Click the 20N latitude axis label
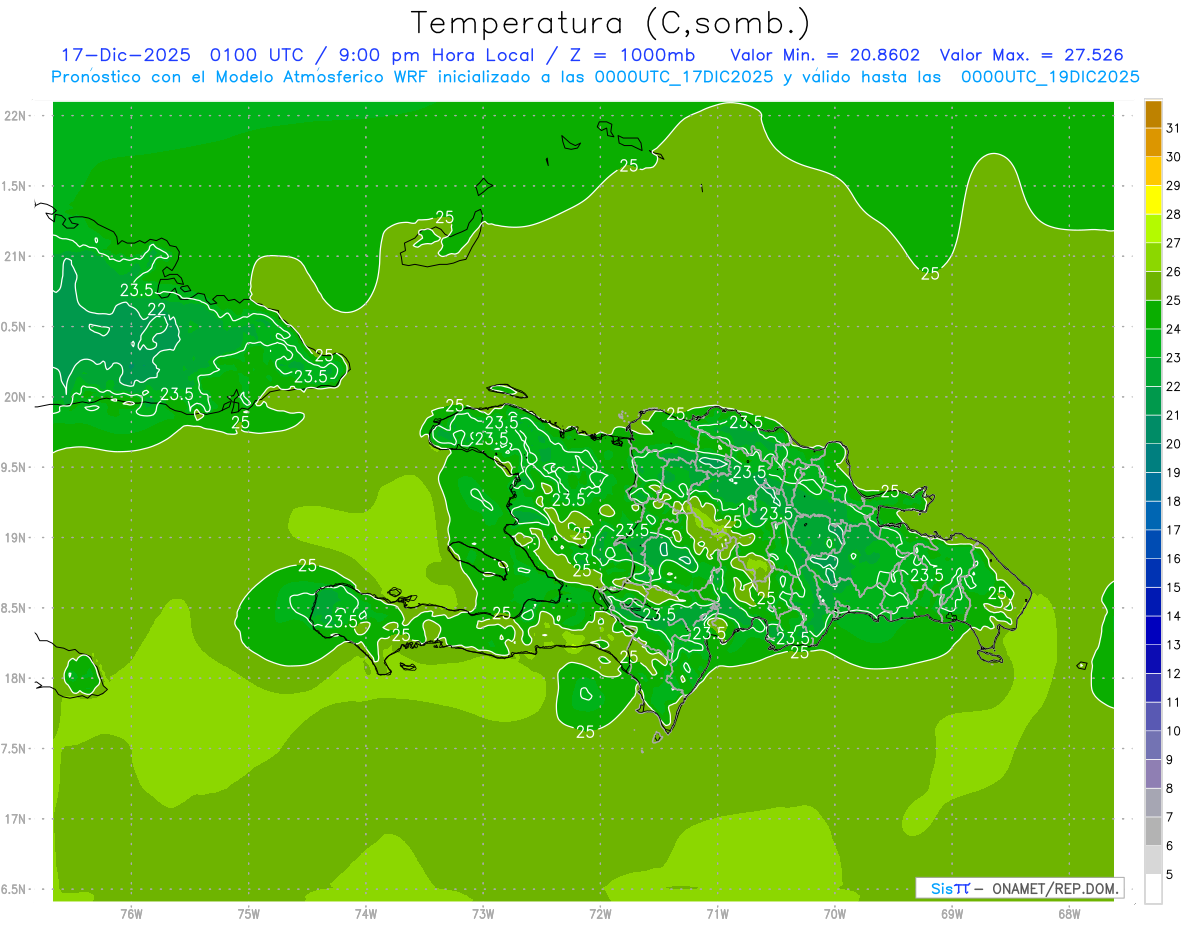This screenshot has height=927, width=1200. pos(17,398)
